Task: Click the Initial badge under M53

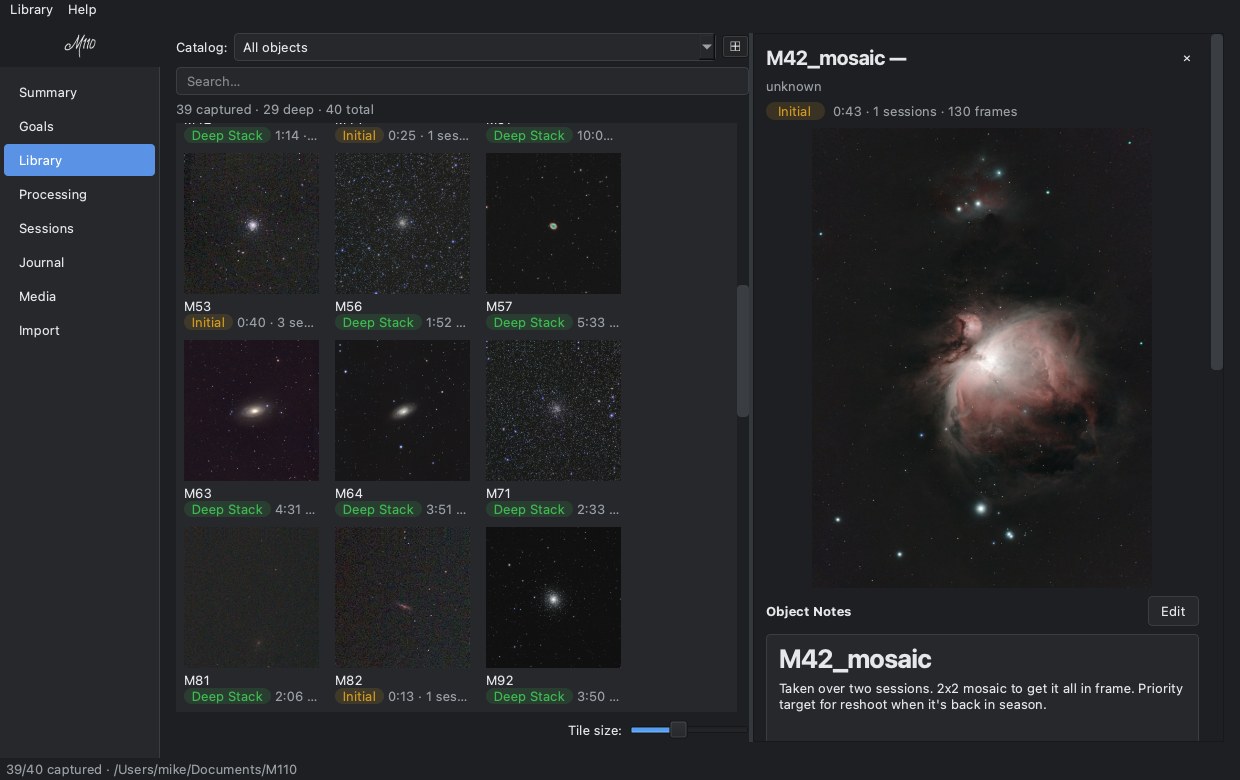Action: point(208,323)
